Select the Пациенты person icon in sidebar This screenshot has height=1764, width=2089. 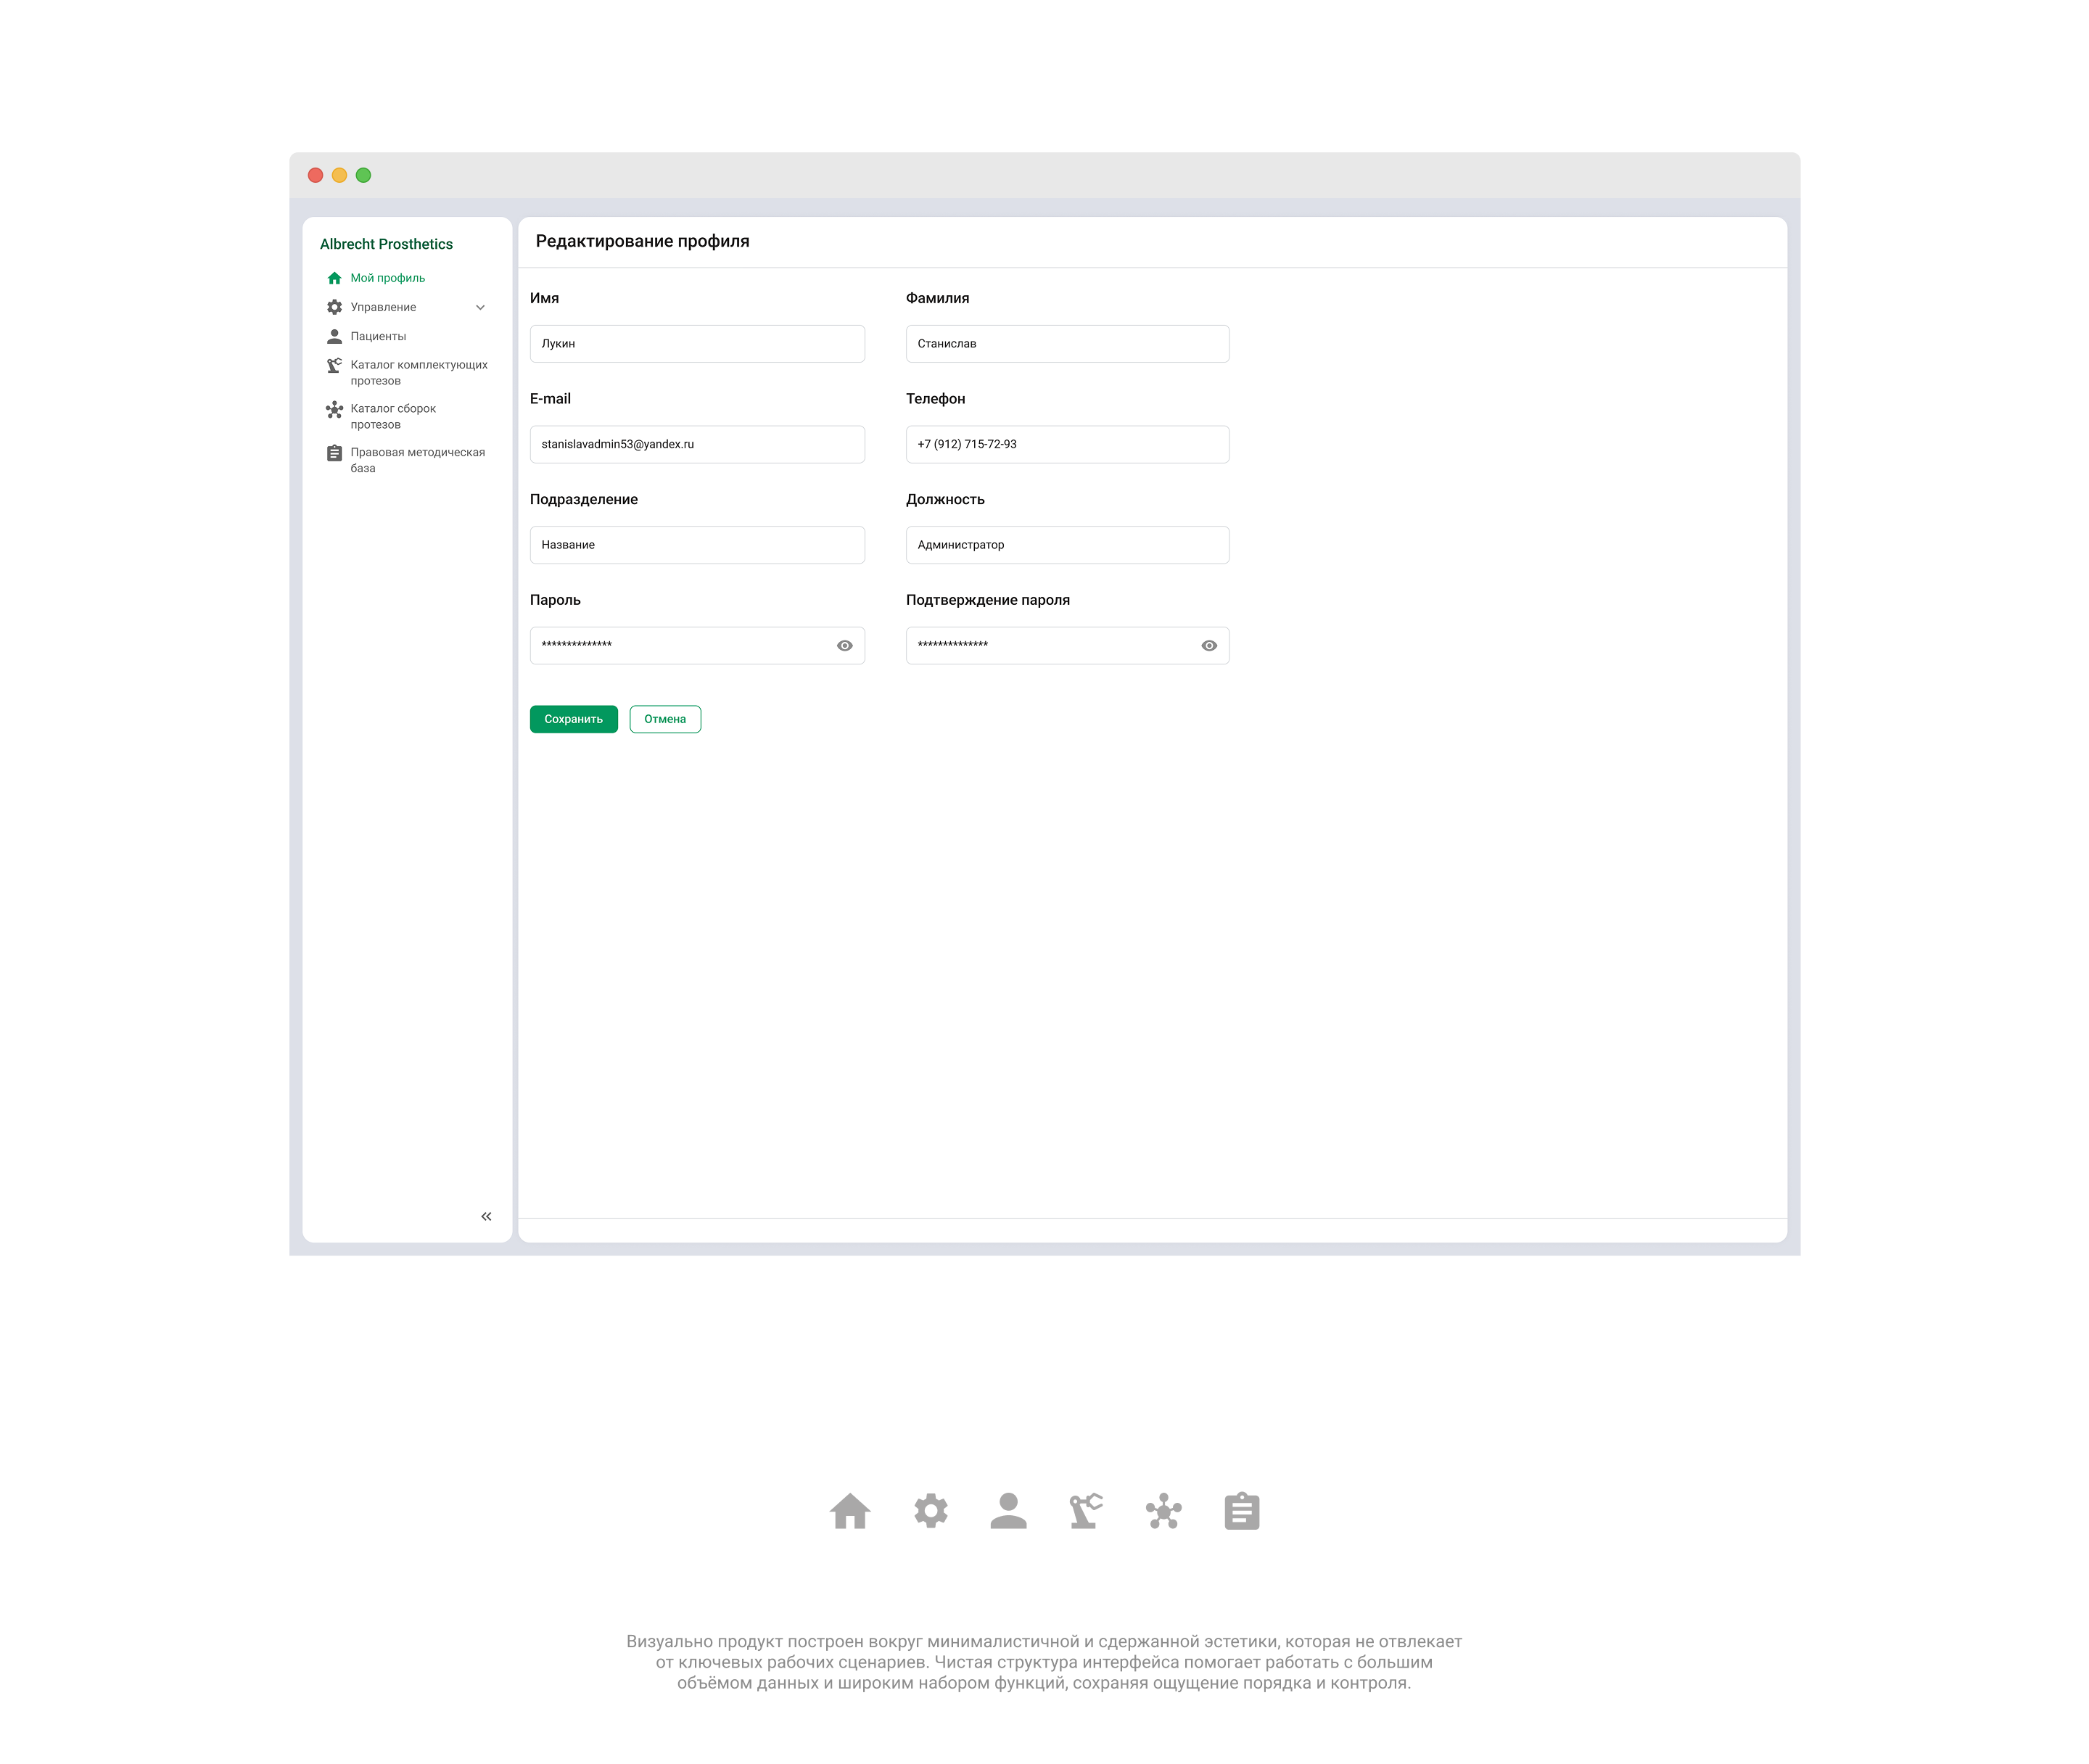point(334,336)
